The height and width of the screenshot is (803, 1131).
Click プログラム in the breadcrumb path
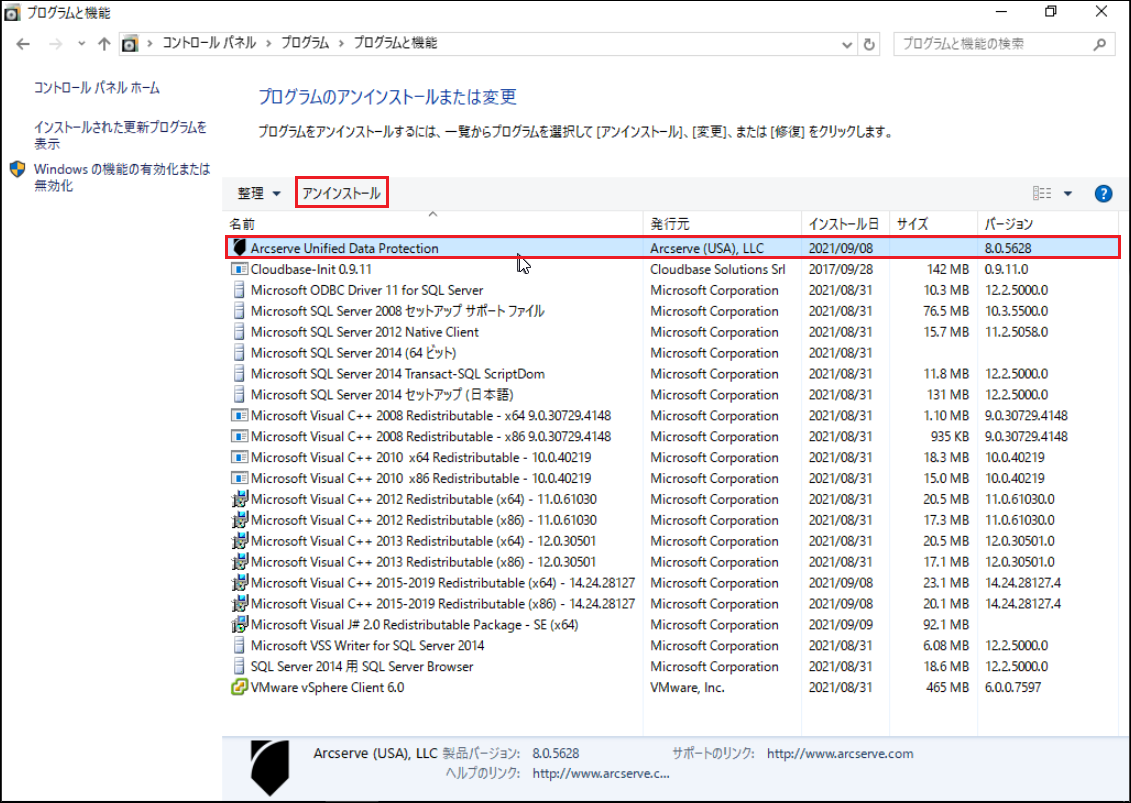click(304, 43)
